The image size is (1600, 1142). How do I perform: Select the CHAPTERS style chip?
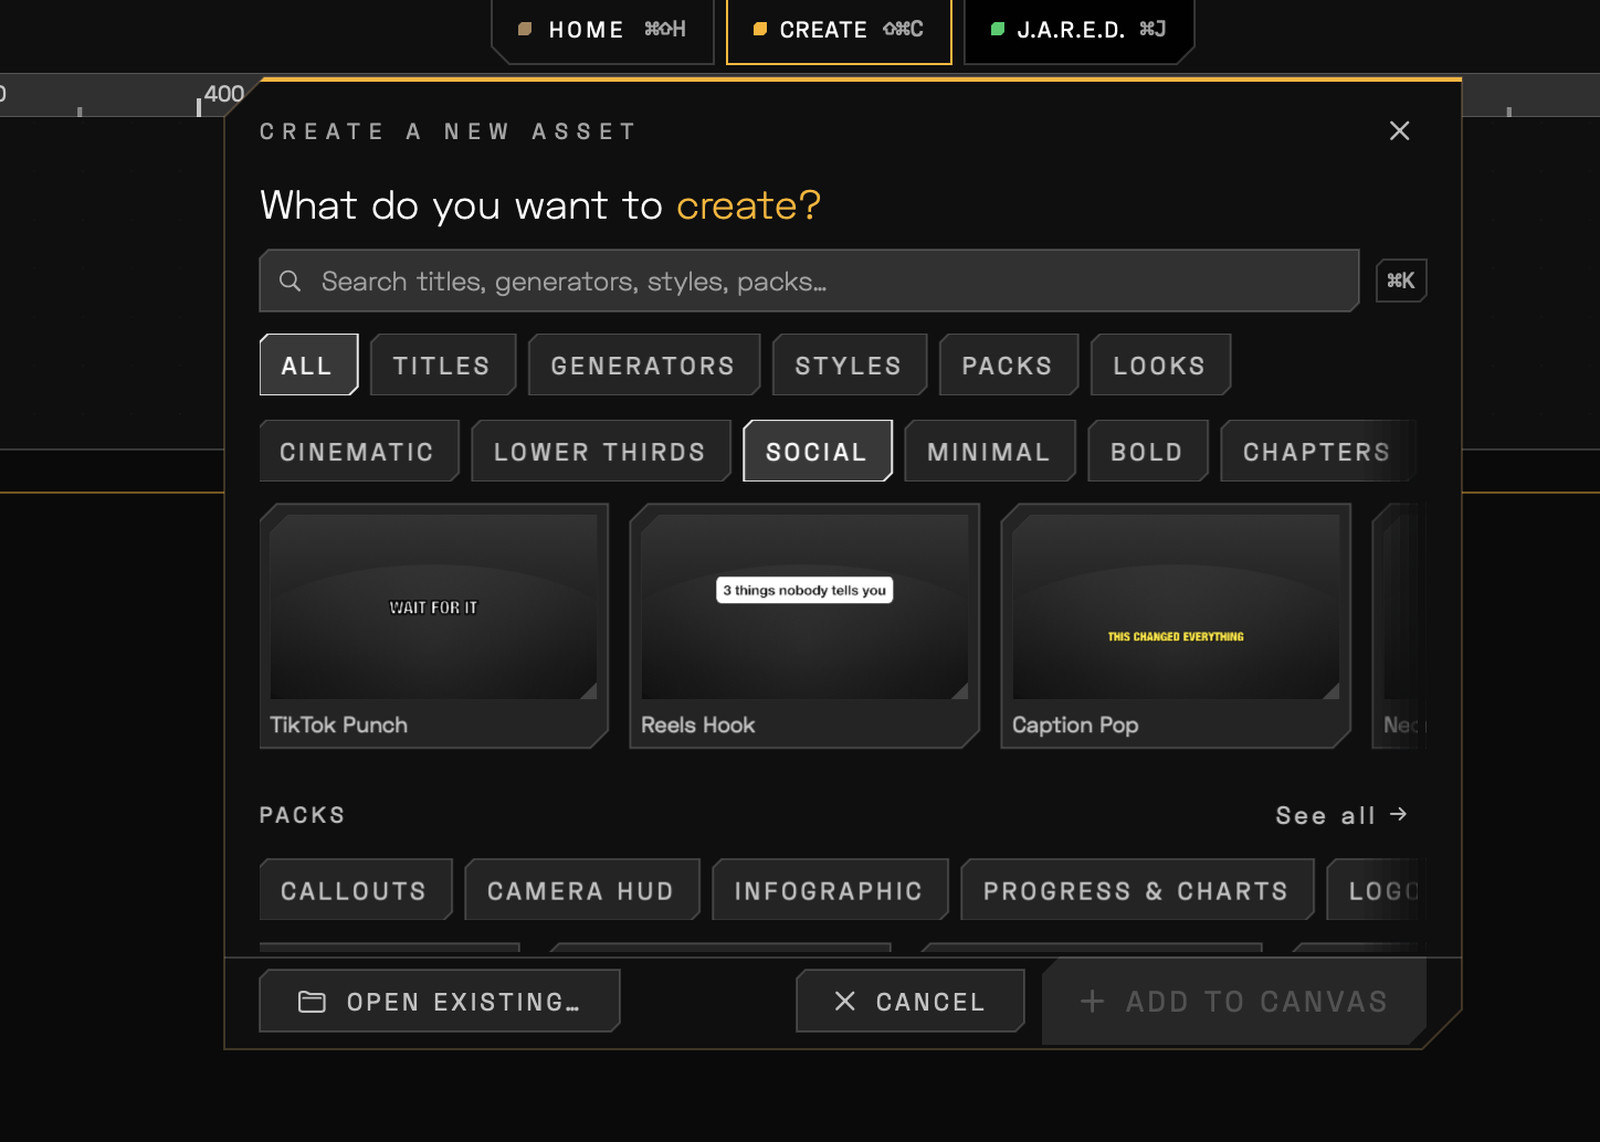[1317, 451]
